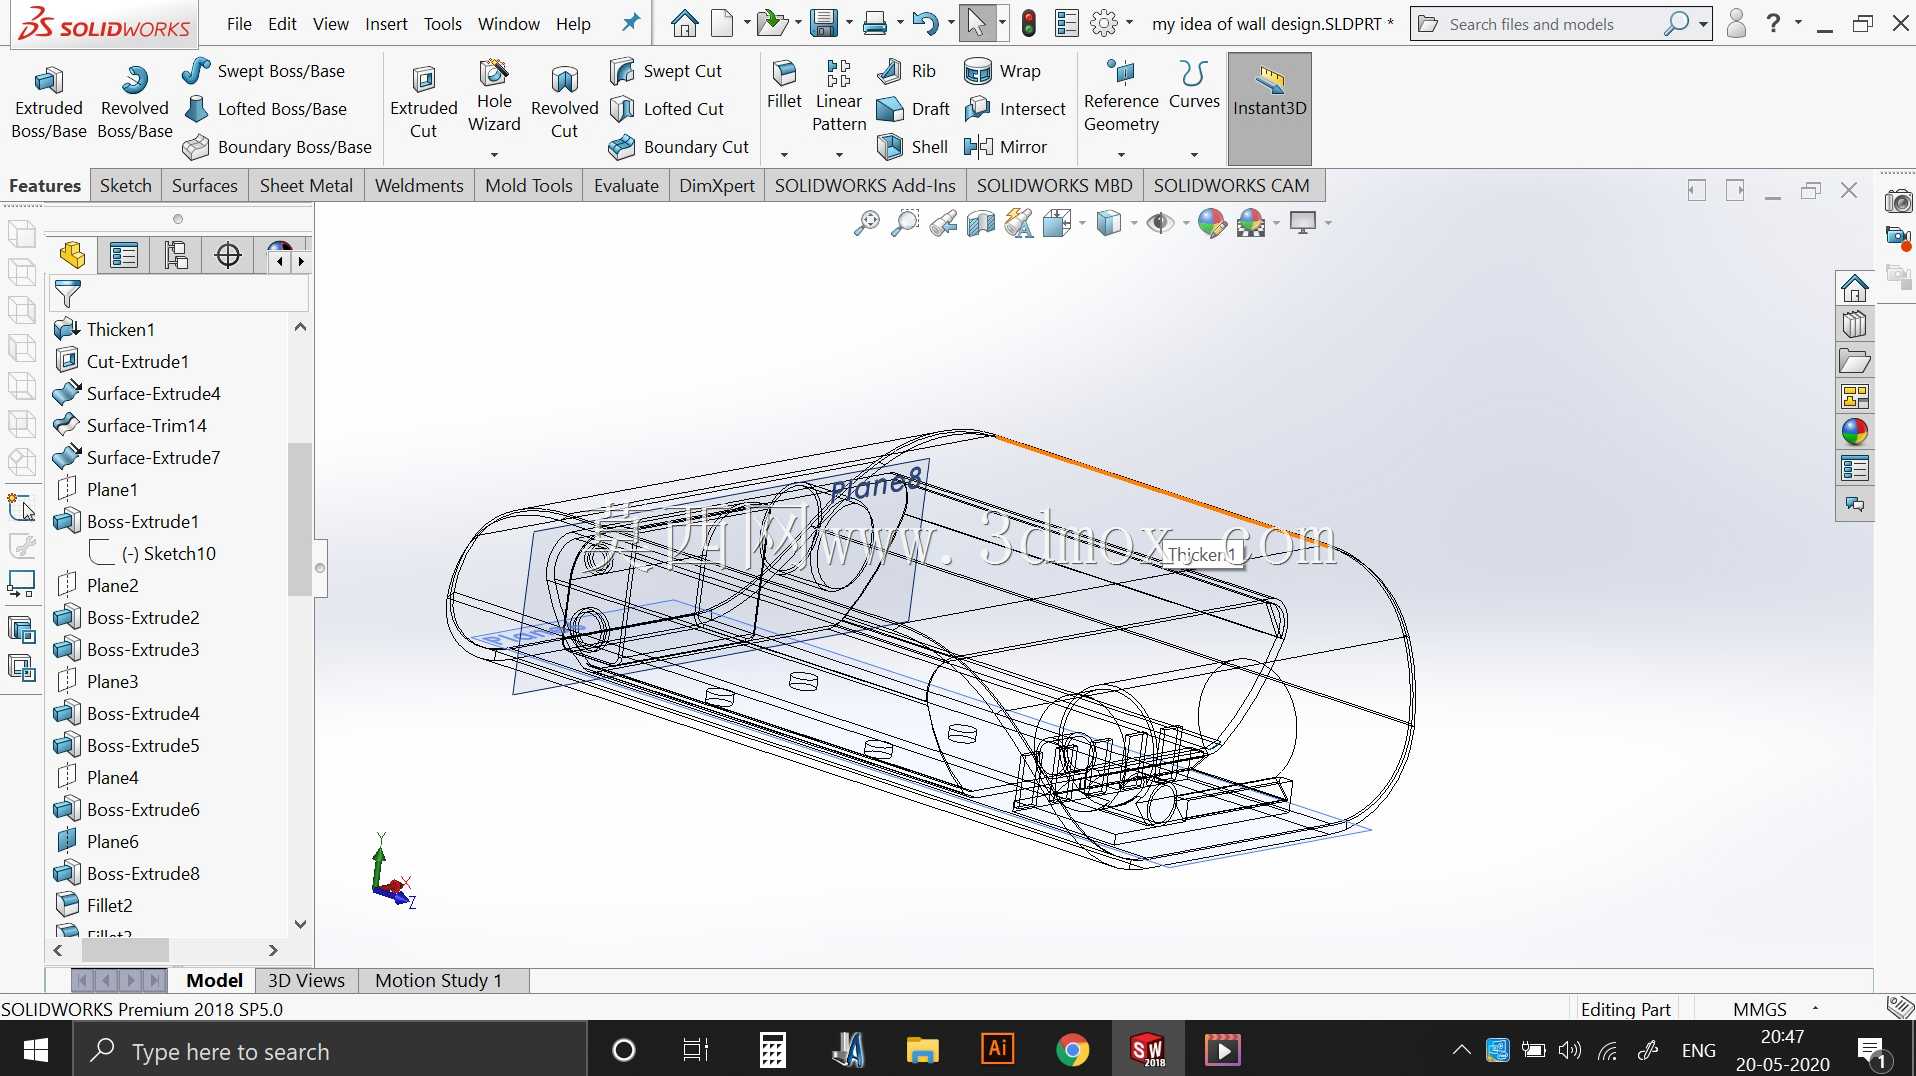Select the Draft tool
Image resolution: width=1916 pixels, height=1076 pixels.
tap(913, 109)
